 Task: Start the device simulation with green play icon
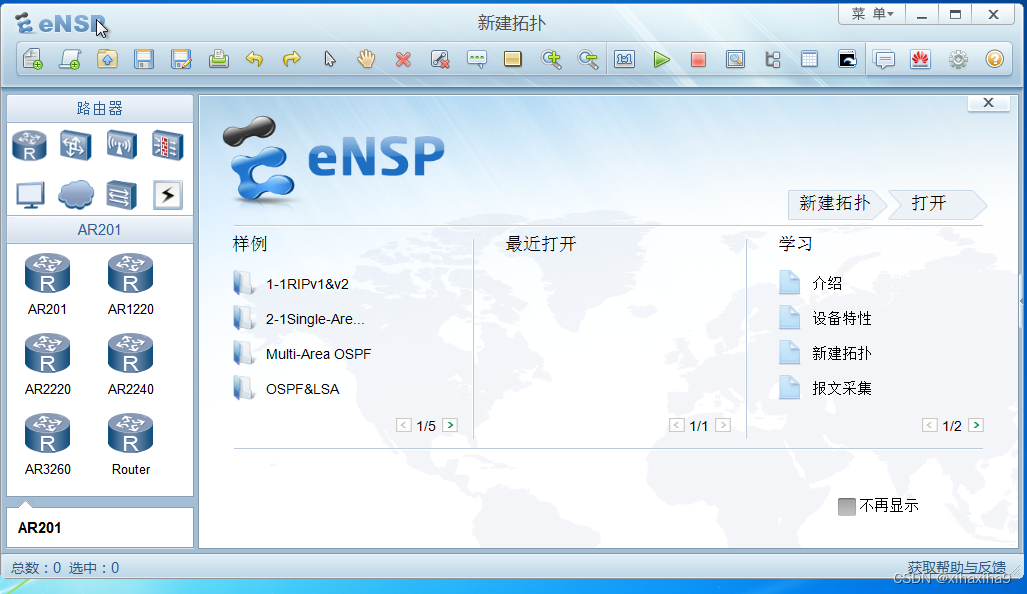(662, 59)
